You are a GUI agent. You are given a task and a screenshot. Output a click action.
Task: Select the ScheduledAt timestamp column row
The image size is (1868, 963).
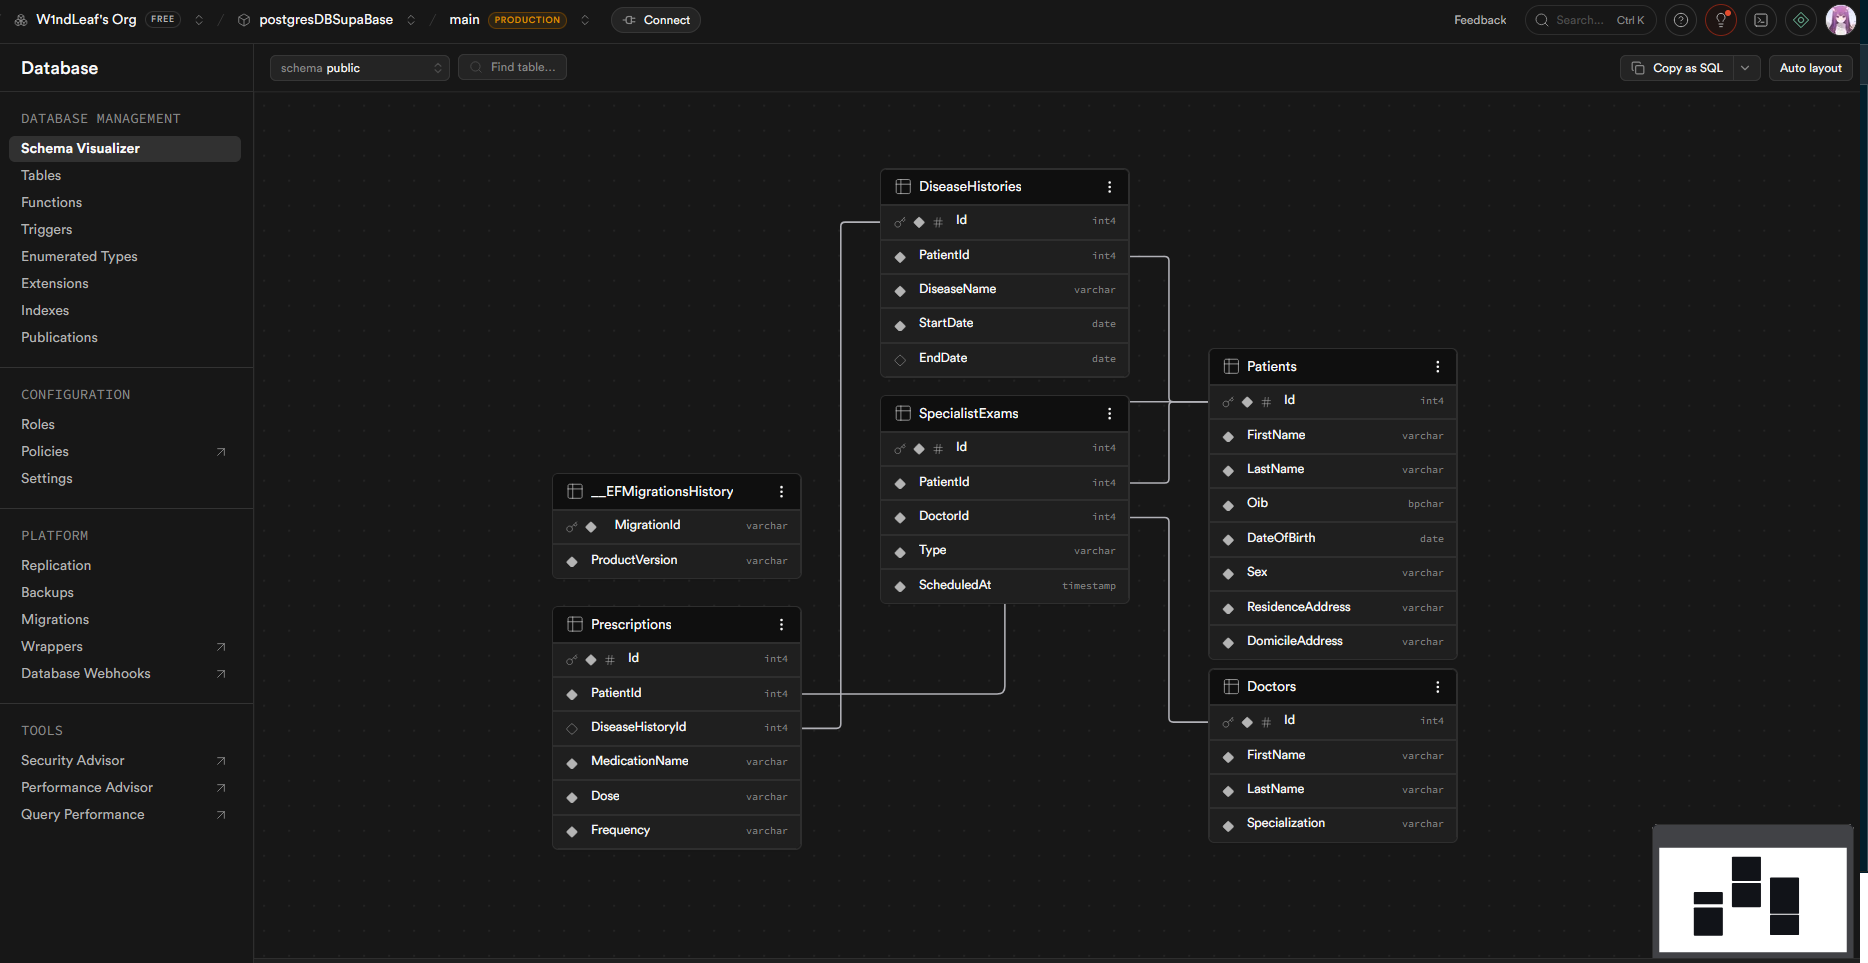click(x=1005, y=586)
